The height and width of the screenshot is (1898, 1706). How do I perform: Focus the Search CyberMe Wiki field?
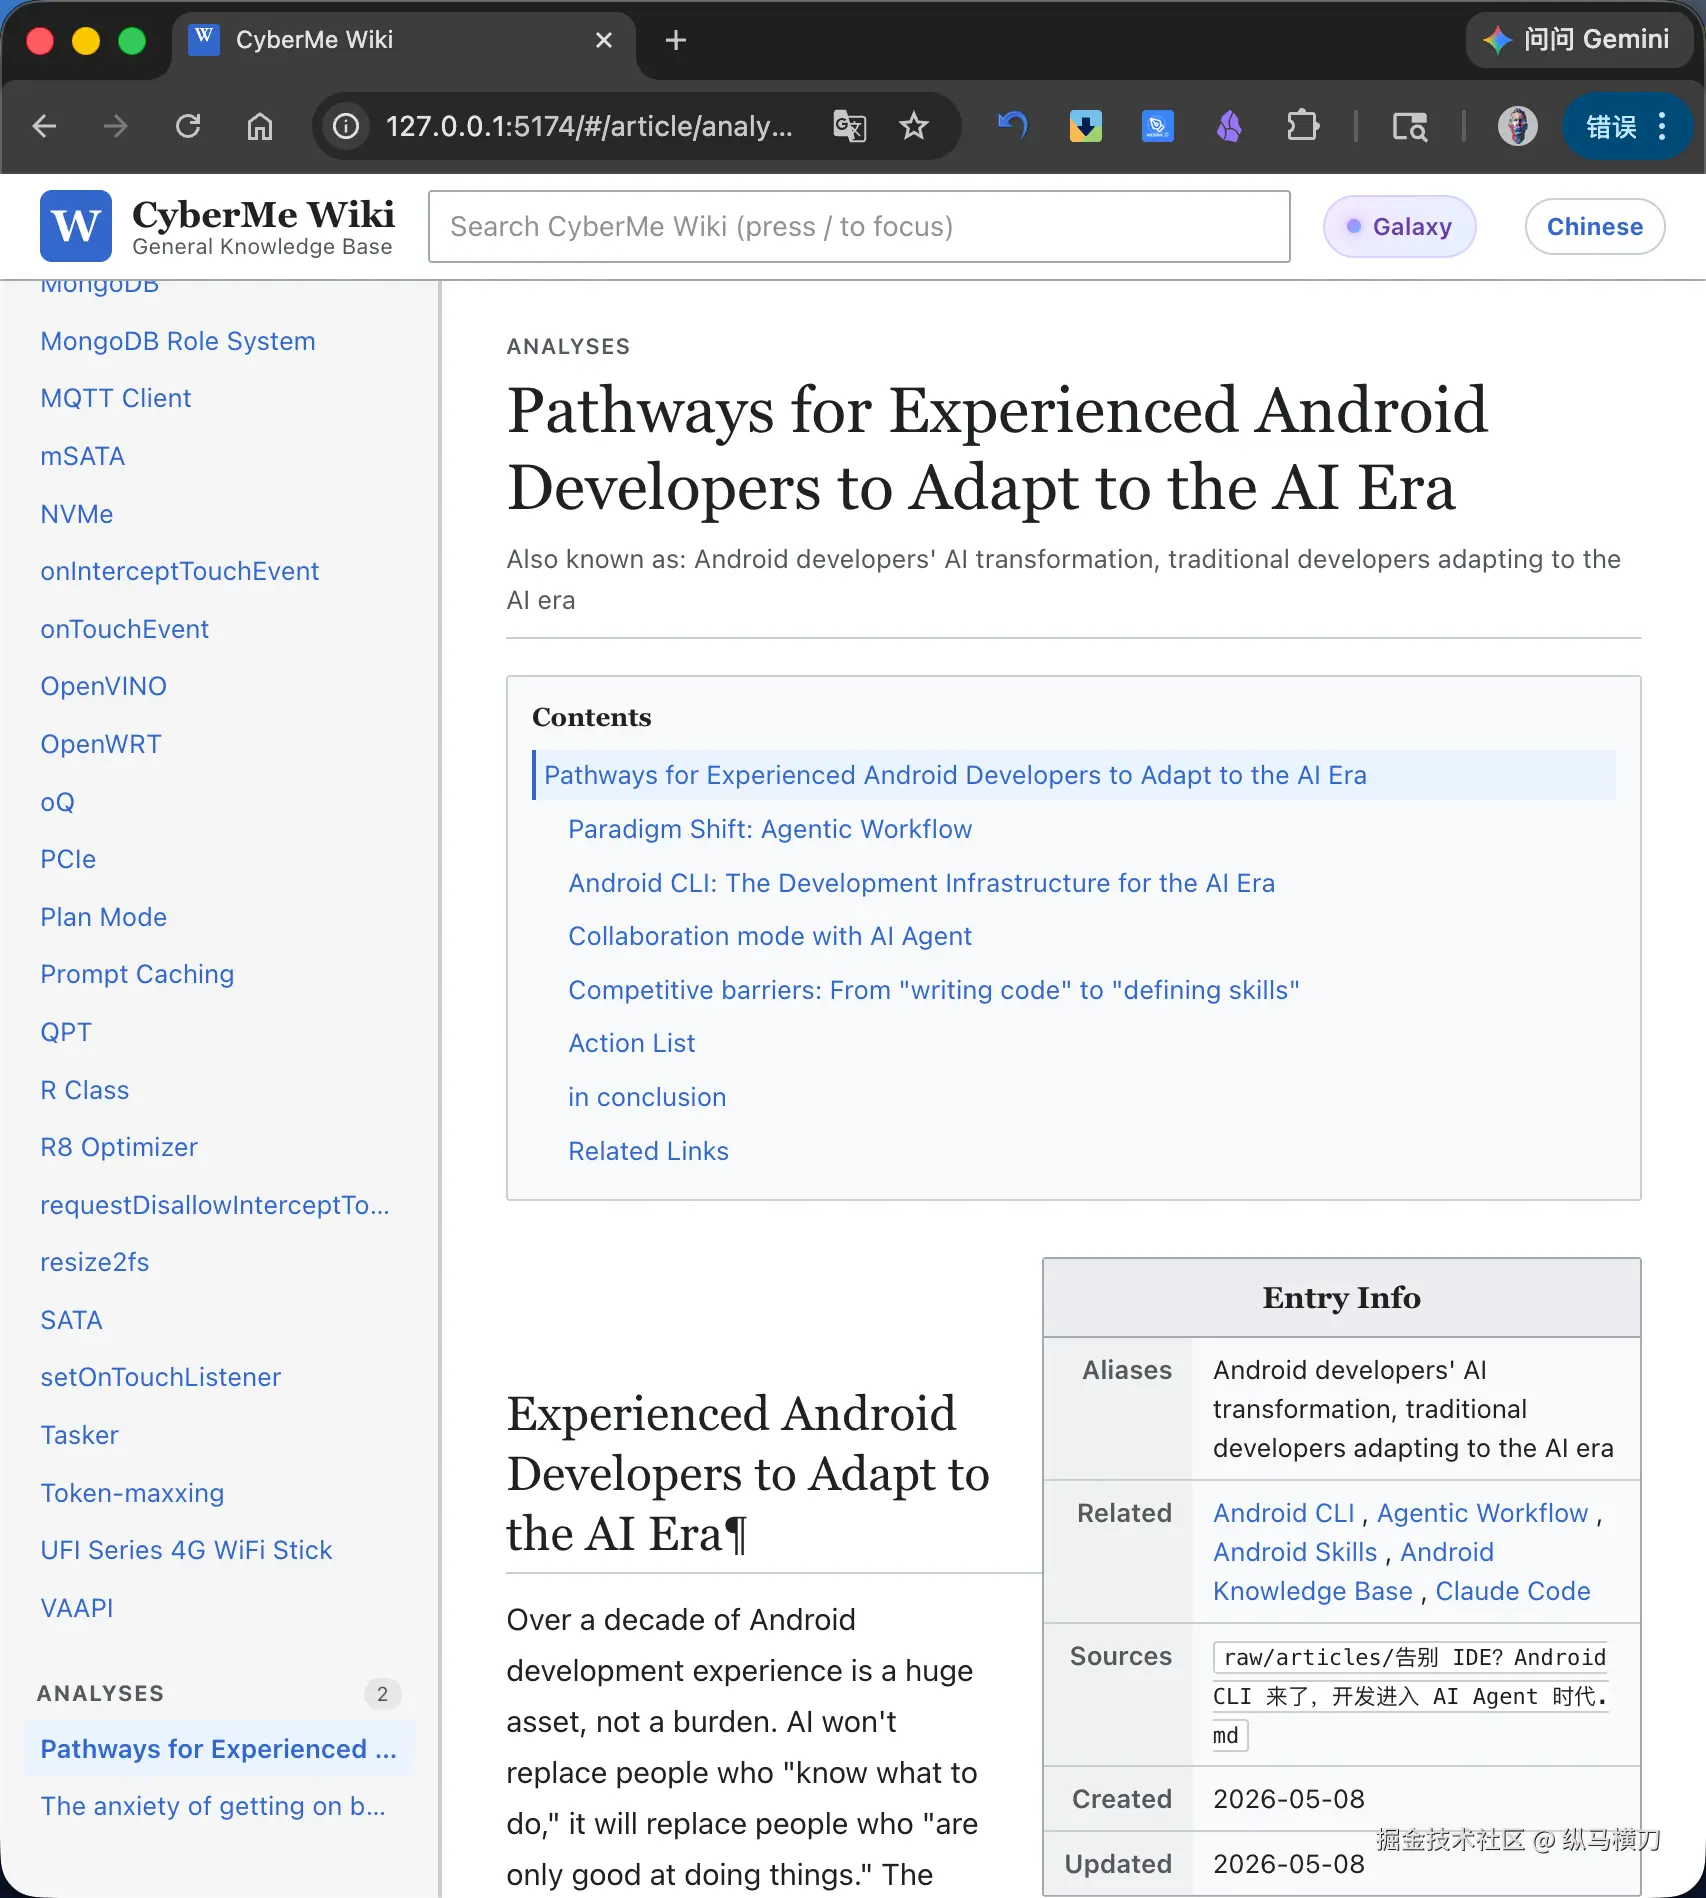point(859,227)
